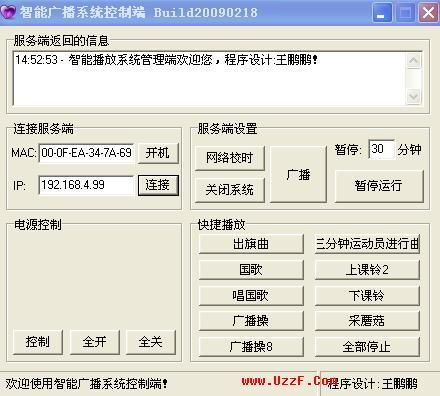Focus the IP address field 192.168.4.99
This screenshot has height=396, width=440.
click(x=86, y=185)
